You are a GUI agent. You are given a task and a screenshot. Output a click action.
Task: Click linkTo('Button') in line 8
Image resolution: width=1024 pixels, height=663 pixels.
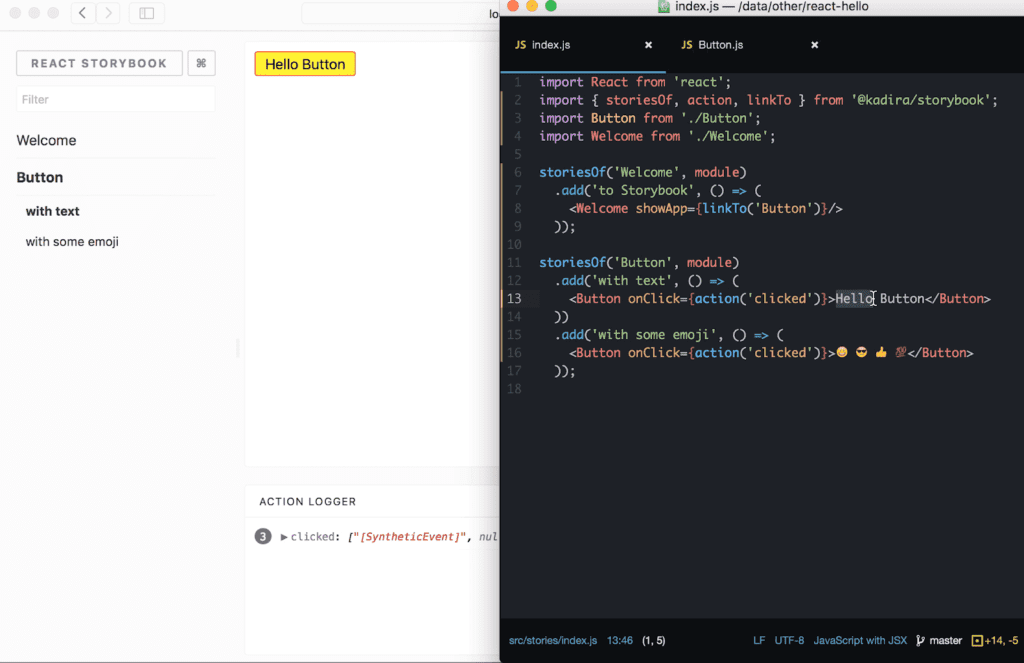[x=761, y=208]
